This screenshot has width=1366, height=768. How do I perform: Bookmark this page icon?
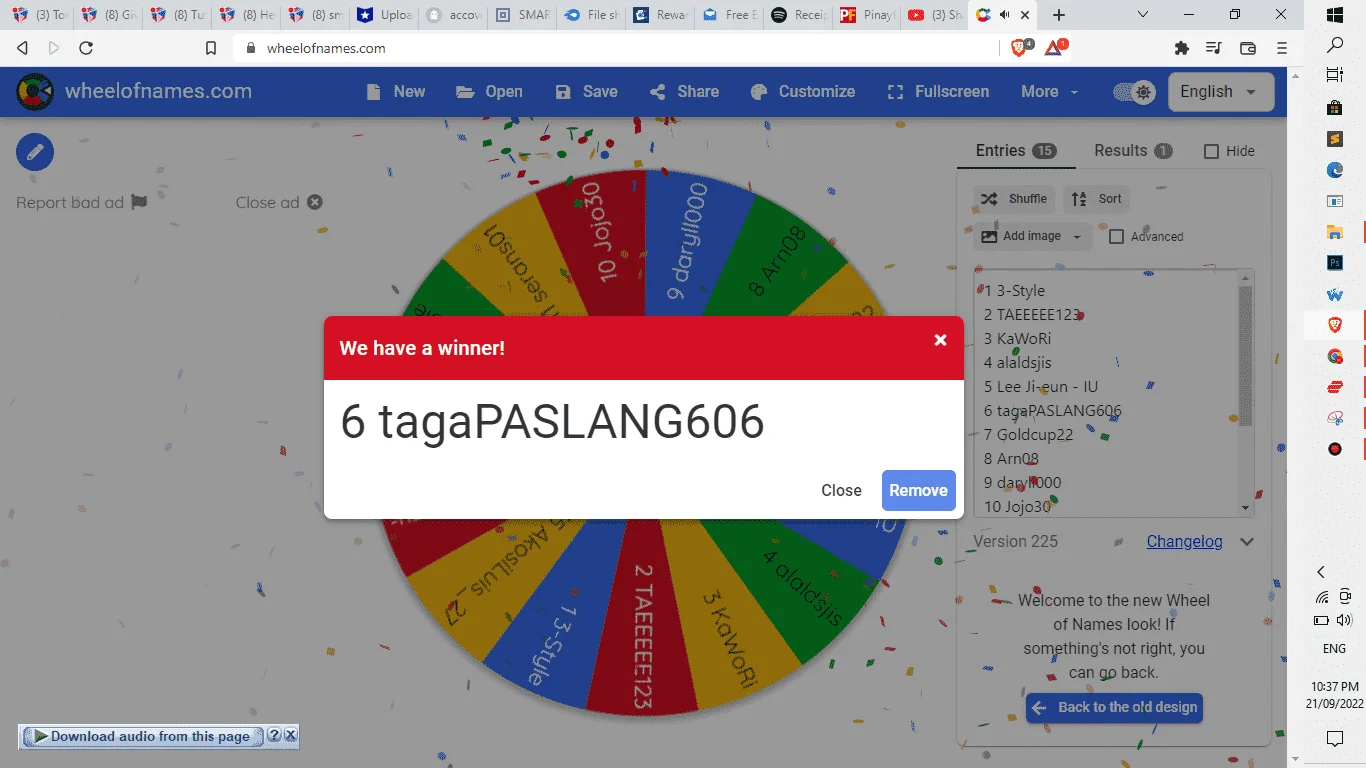(x=211, y=48)
